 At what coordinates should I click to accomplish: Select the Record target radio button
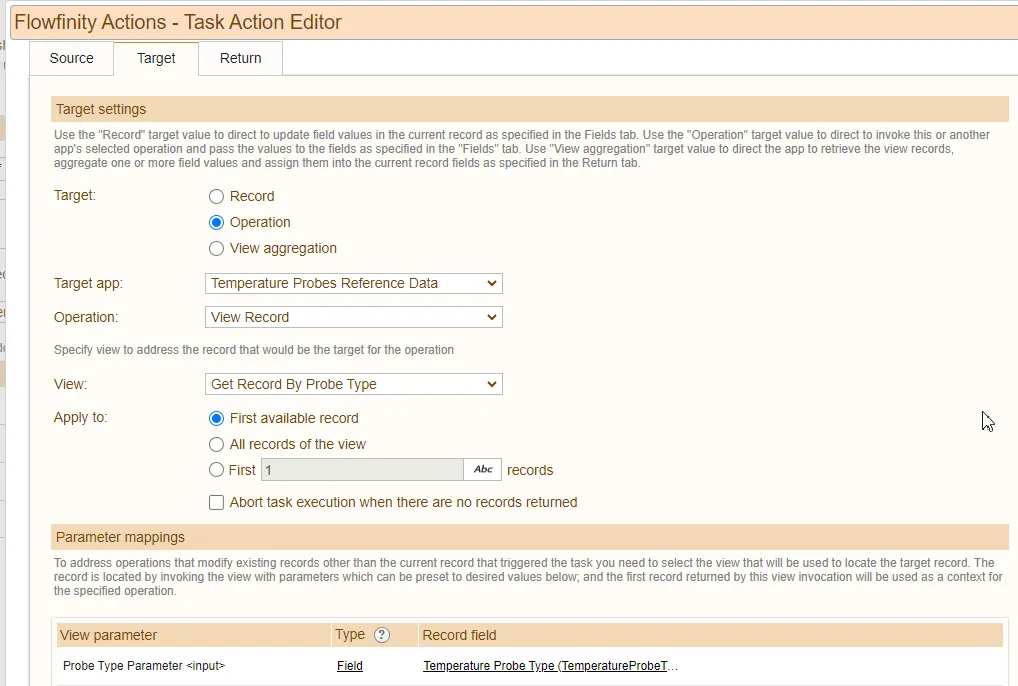click(216, 197)
